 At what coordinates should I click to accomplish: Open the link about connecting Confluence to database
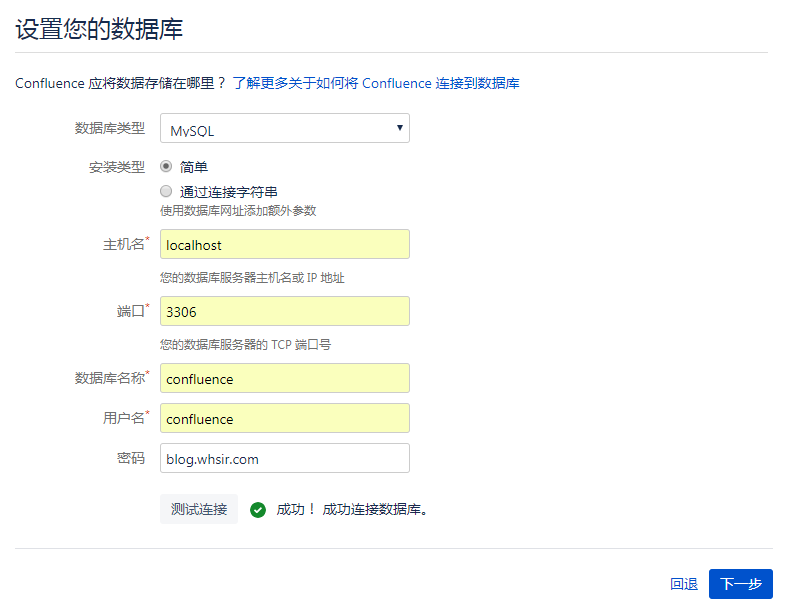[x=376, y=83]
